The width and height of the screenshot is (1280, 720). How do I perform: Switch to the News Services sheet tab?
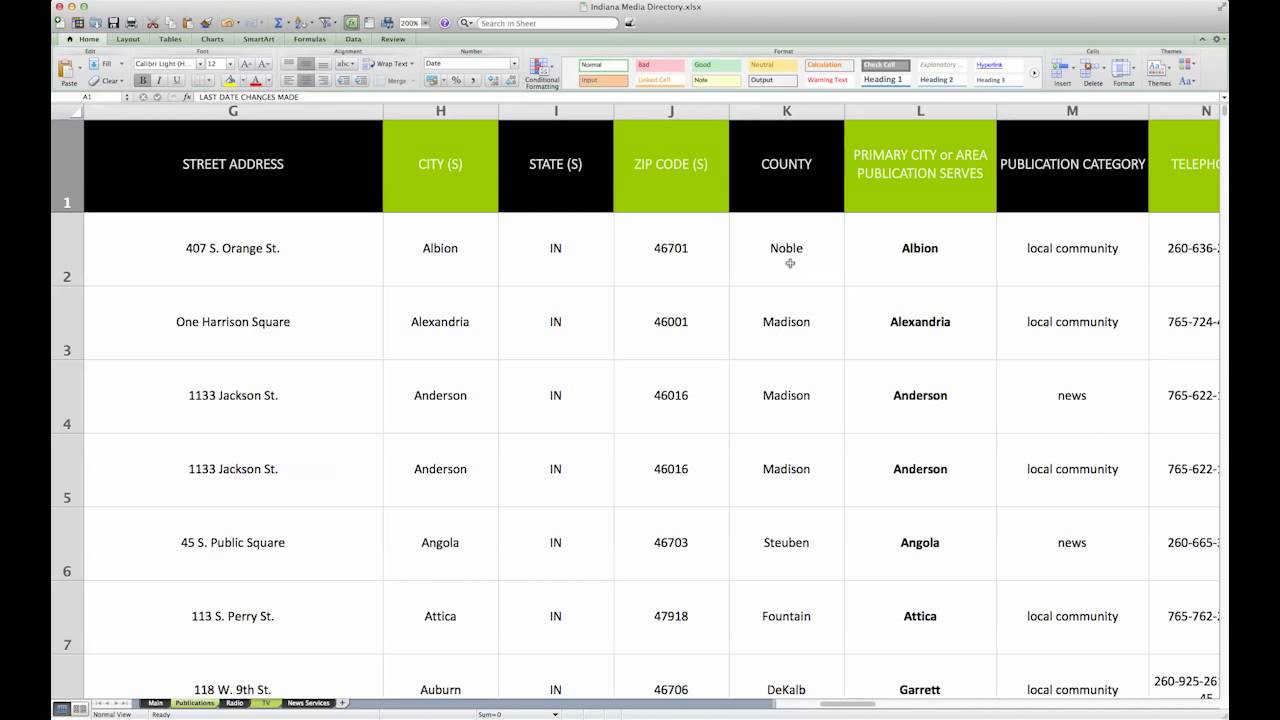308,703
